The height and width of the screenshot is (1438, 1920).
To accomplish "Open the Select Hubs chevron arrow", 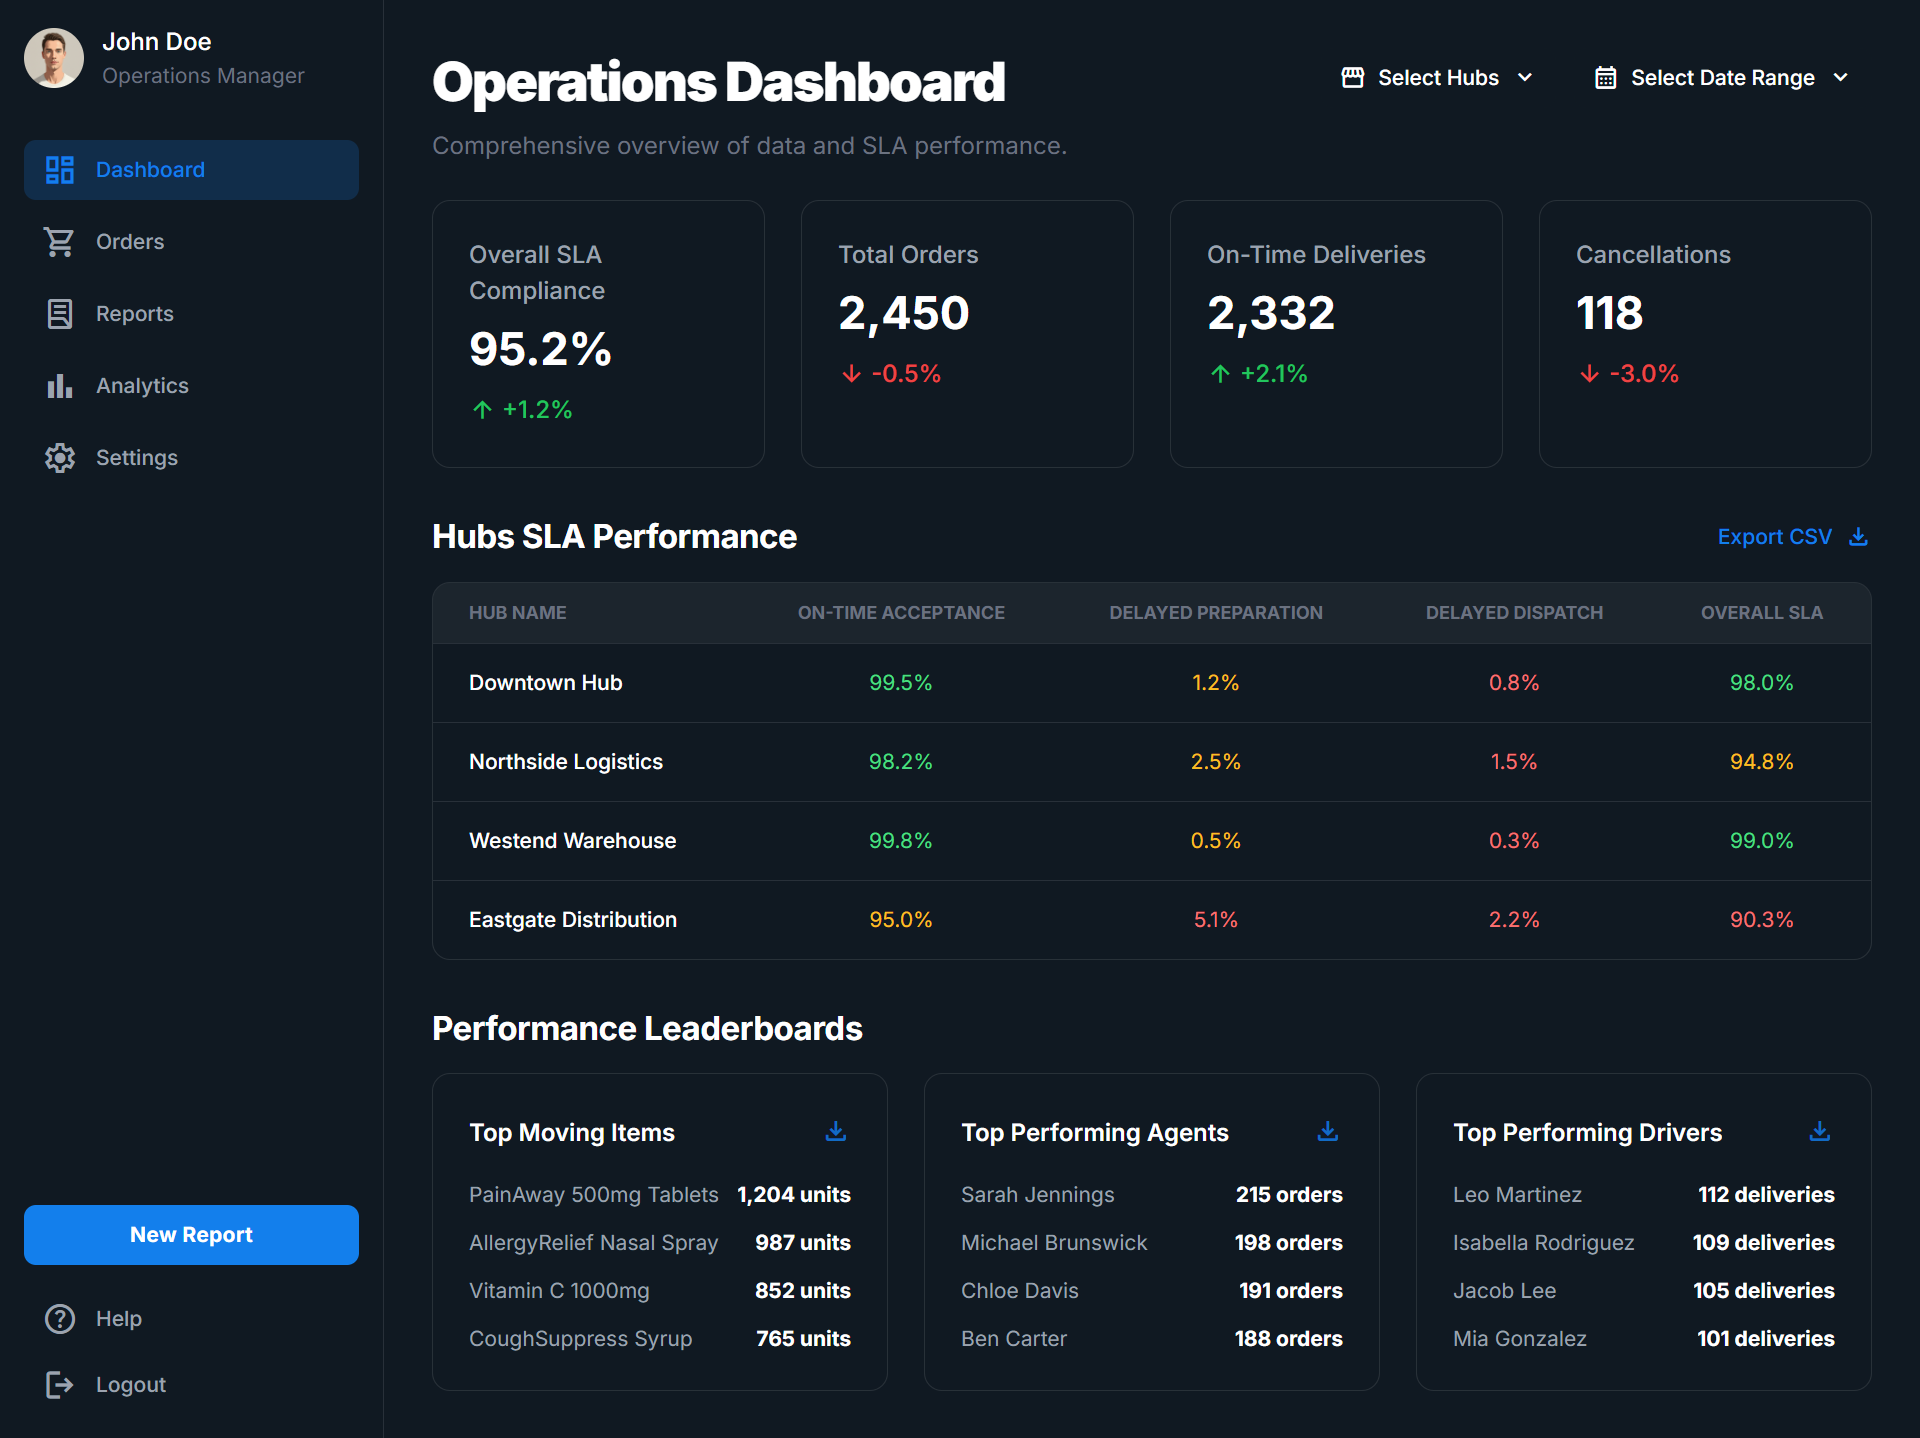I will click(x=1525, y=77).
